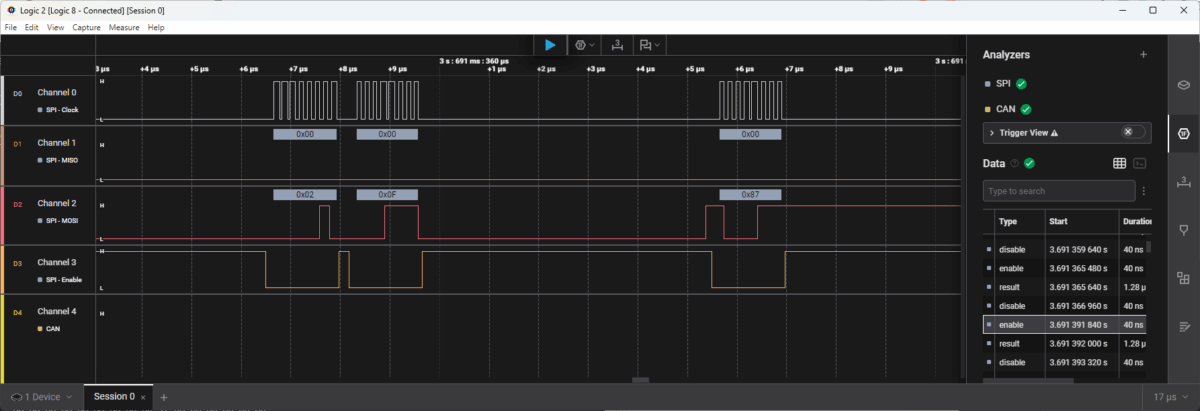Switch data view to terminal mode icon
This screenshot has height=411, width=1200.
point(1139,163)
